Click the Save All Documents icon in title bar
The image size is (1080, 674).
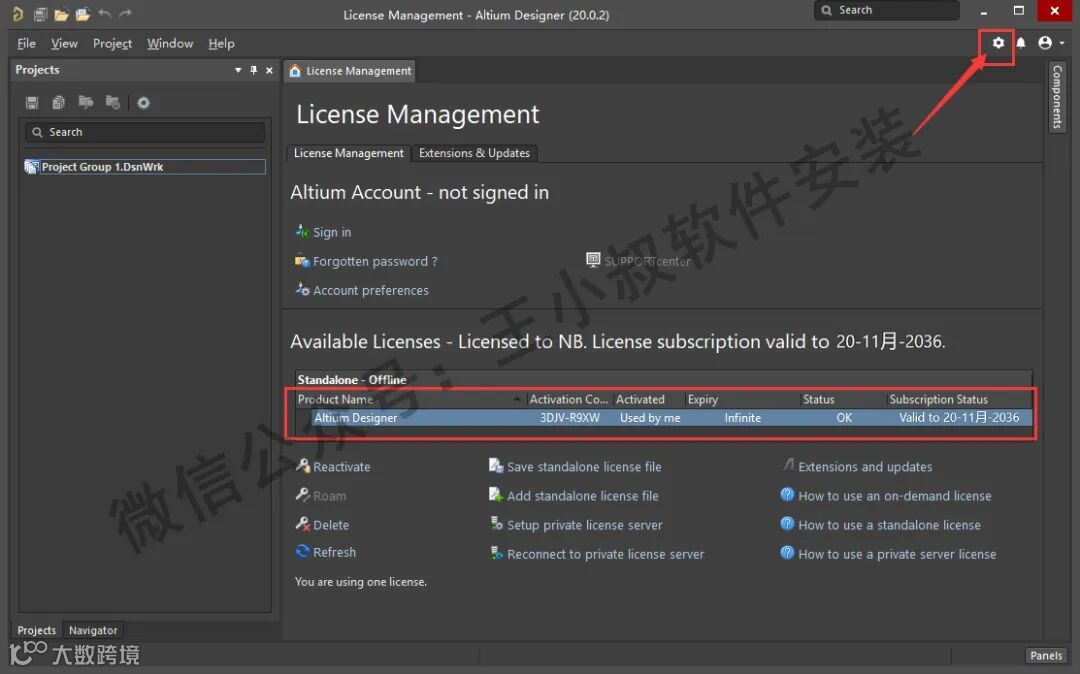(41, 14)
